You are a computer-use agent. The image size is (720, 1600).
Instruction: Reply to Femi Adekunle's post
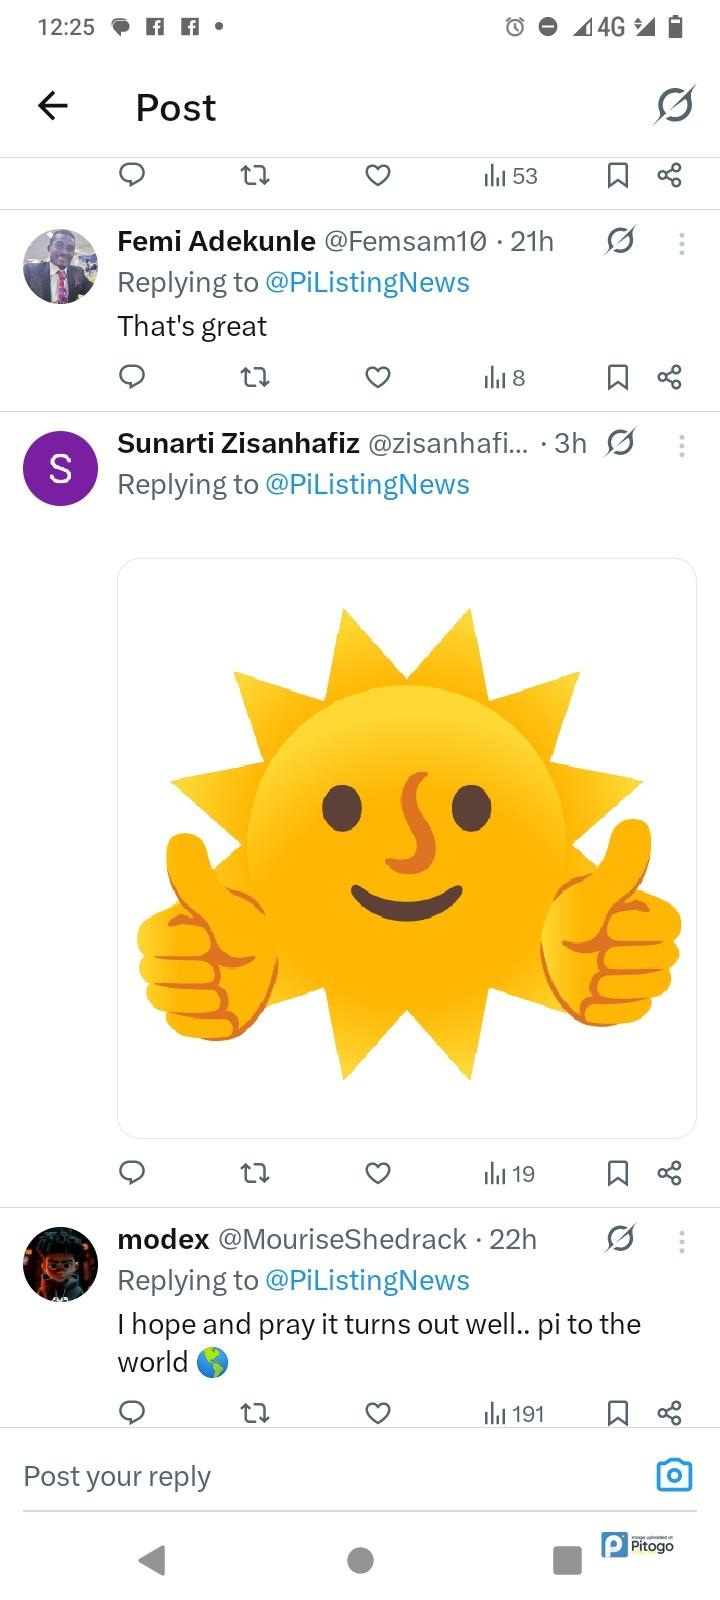tap(132, 377)
